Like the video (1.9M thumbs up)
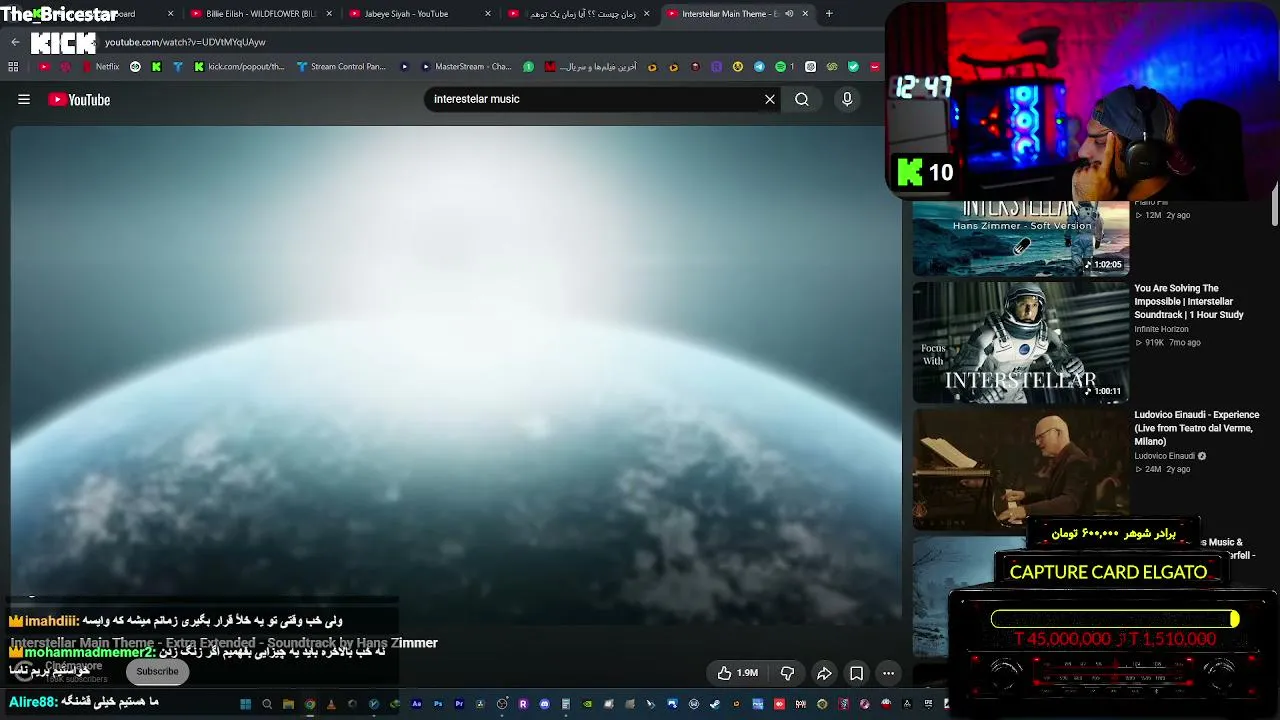Screen dimensions: 1280x720 737,673
